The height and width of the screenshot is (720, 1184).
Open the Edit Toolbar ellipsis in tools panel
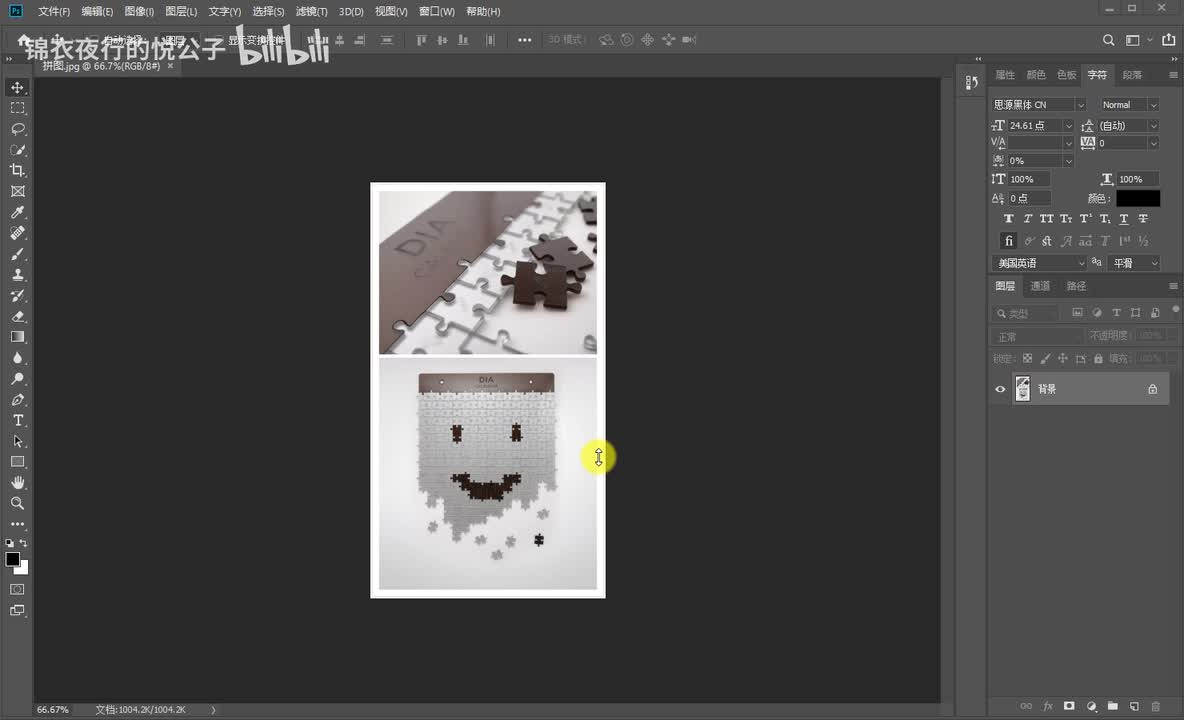point(17,524)
